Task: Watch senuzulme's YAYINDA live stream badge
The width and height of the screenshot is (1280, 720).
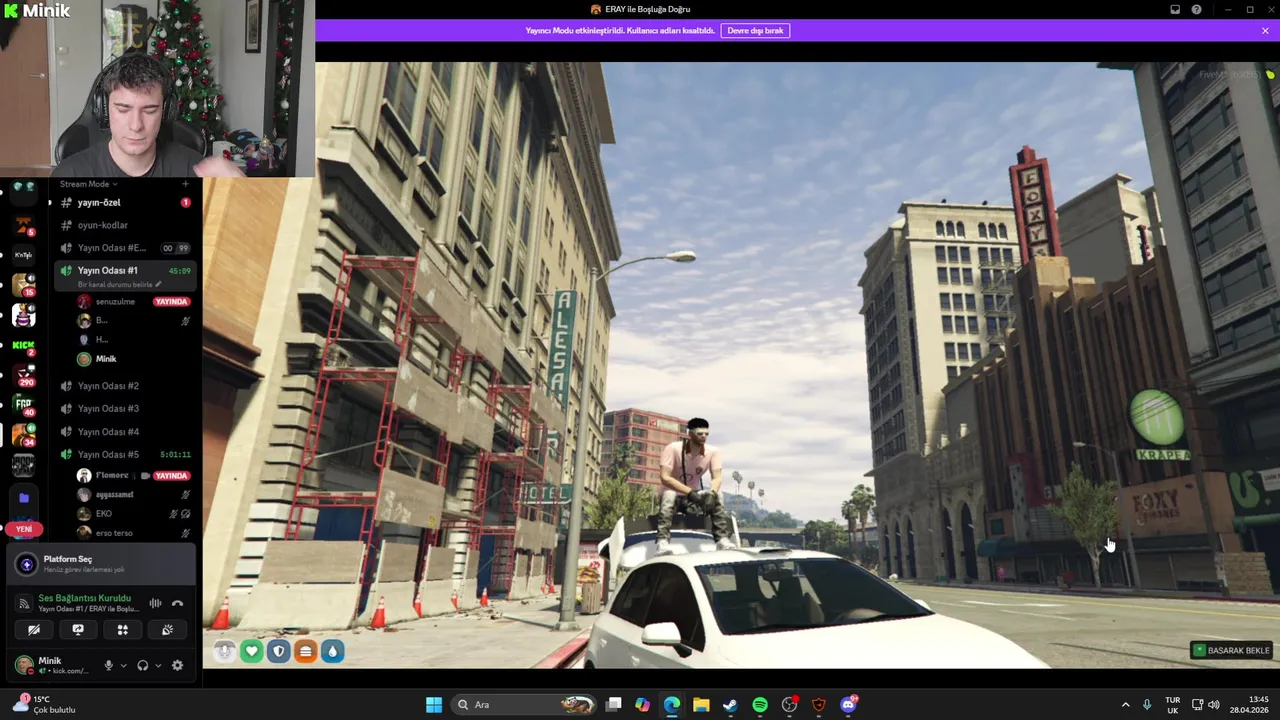Action: 171,301
